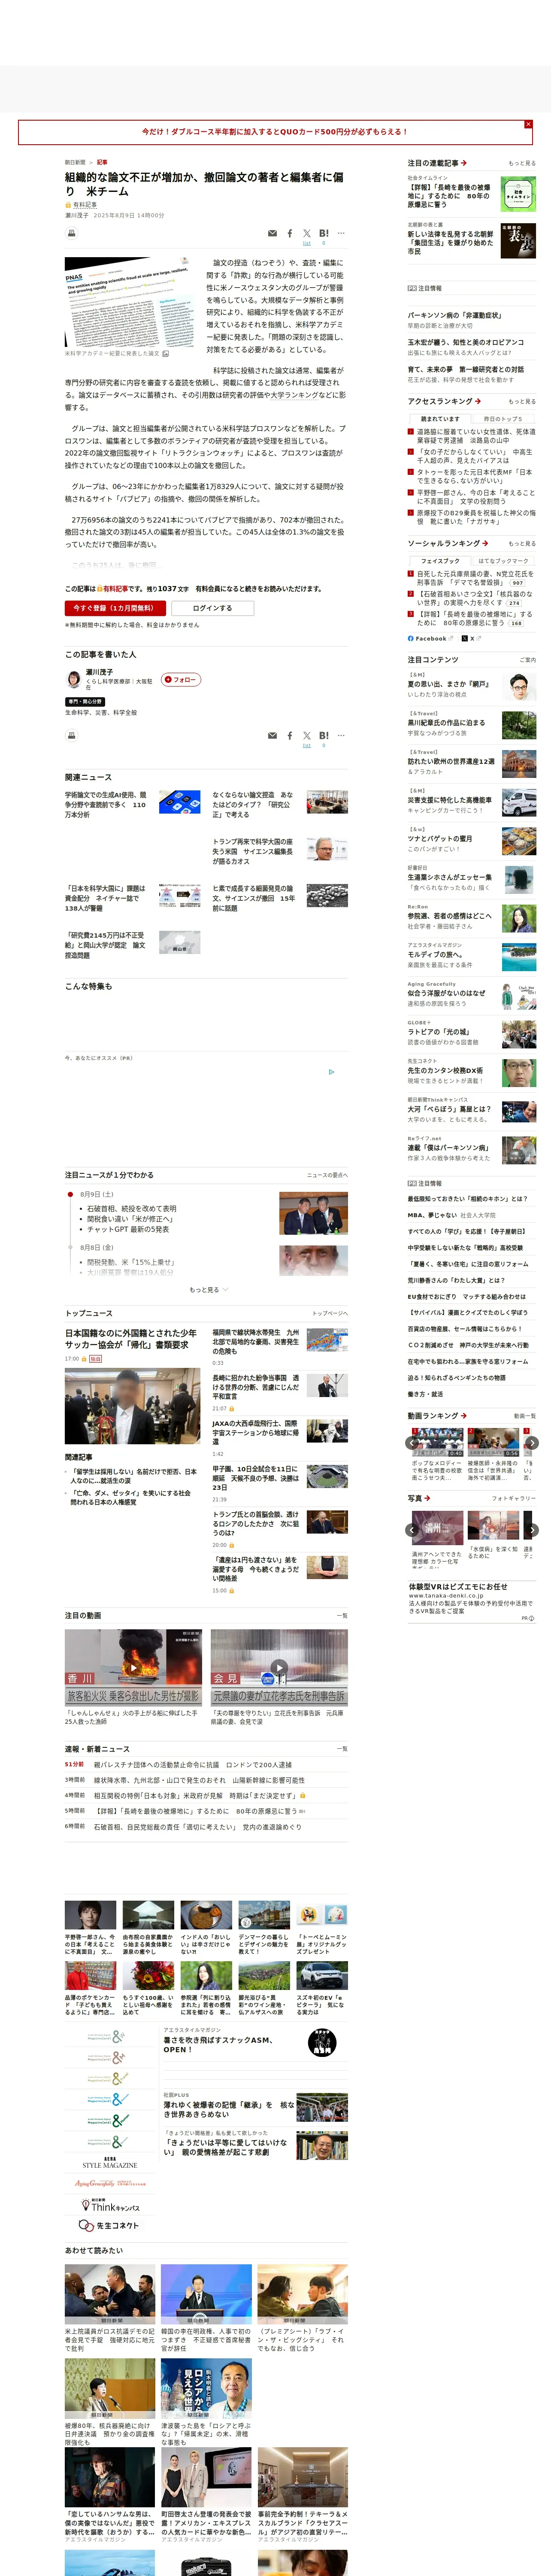Open X account link under social ranking
Screen dimensions: 551x2576
(x=472, y=638)
